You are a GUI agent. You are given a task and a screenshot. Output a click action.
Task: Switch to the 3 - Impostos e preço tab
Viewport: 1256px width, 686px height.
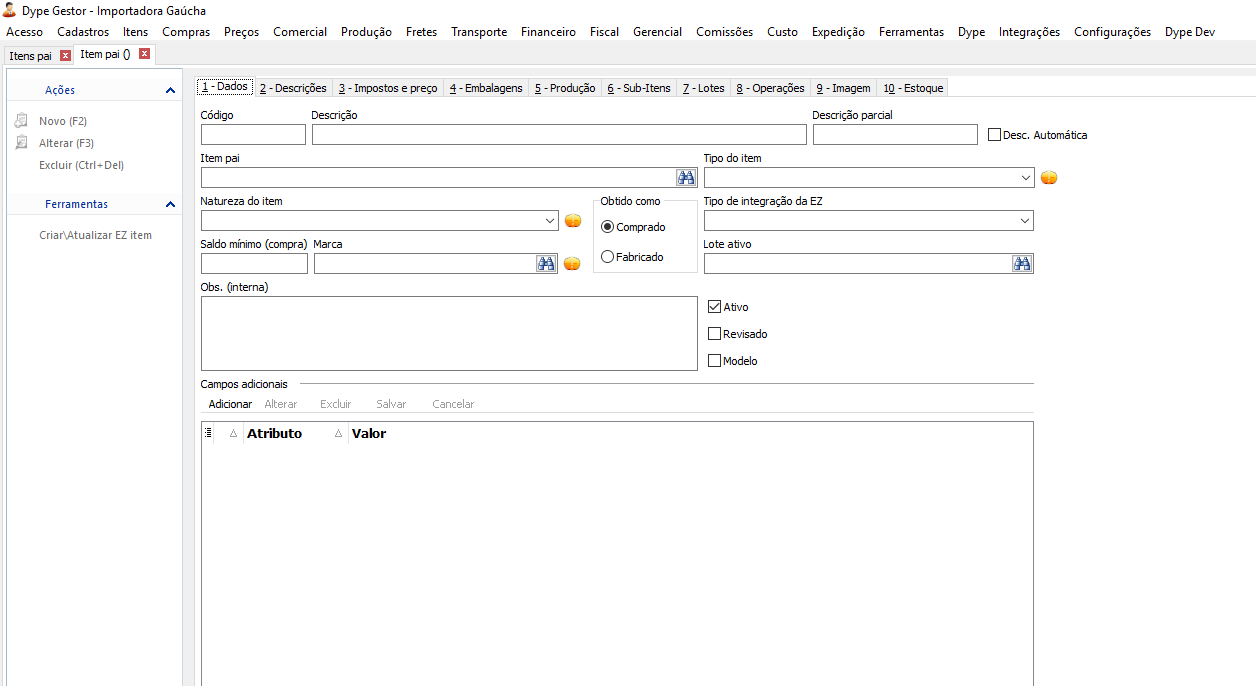point(388,88)
